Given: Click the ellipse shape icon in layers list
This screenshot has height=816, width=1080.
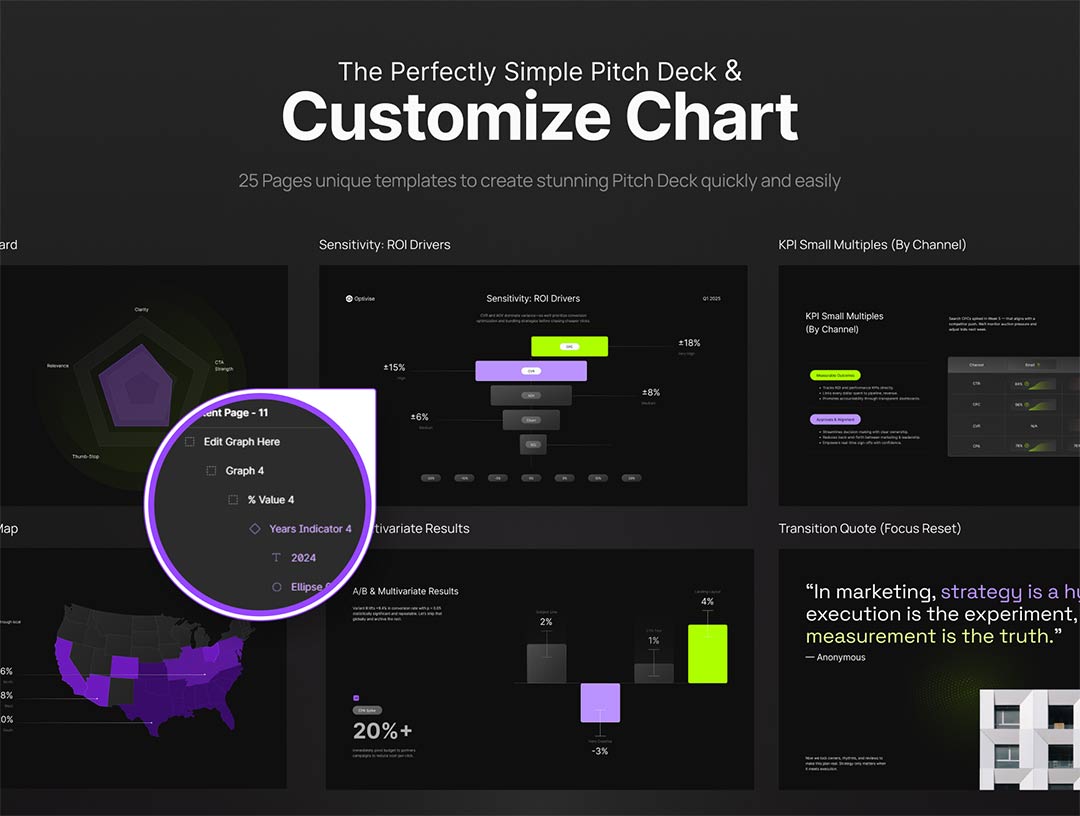Looking at the screenshot, I should pos(277,587).
